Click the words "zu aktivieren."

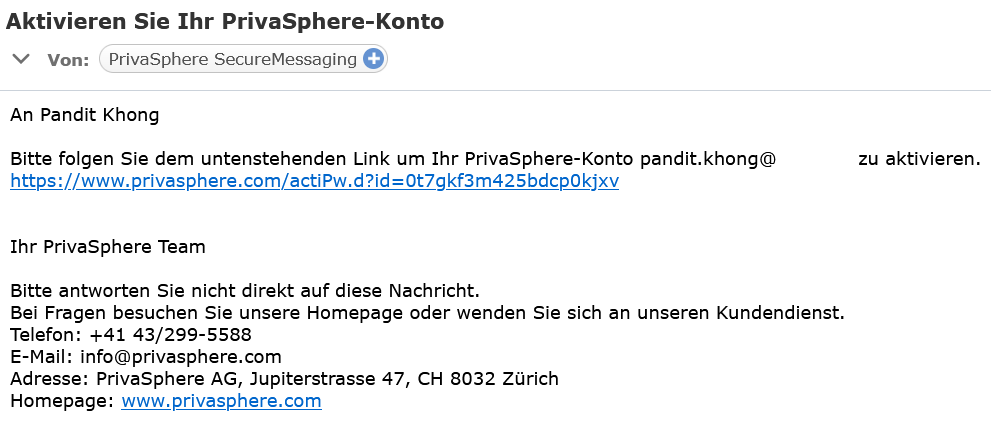[x=919, y=159]
